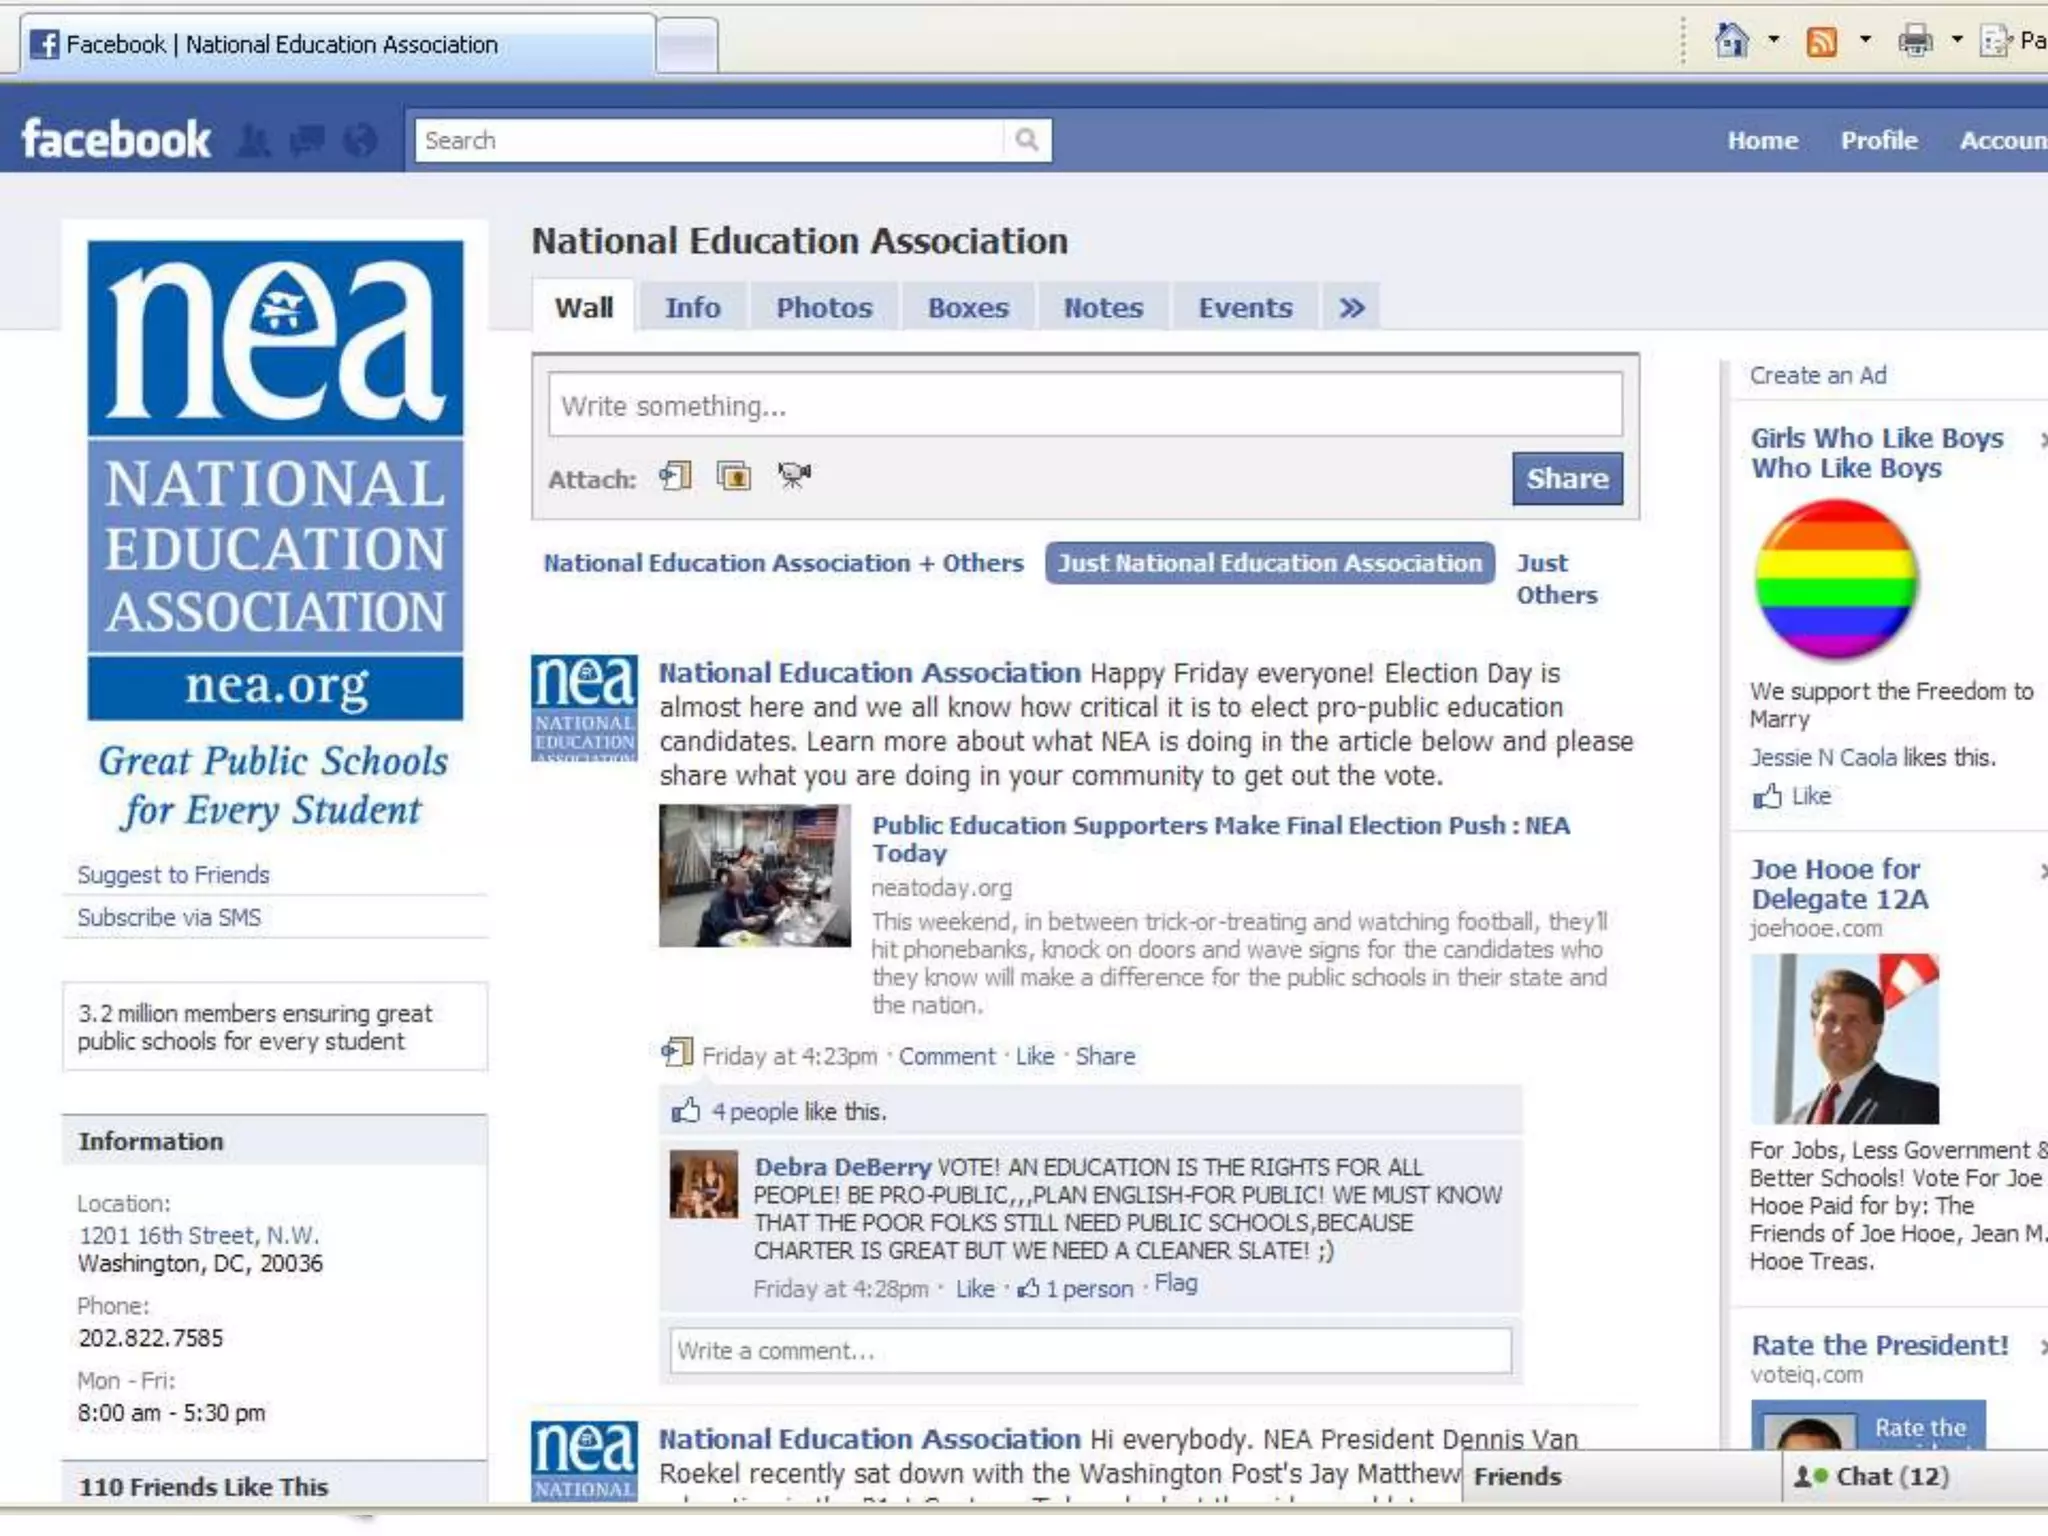Click the search magnifier button
2048x1536 pixels.
click(x=1027, y=139)
